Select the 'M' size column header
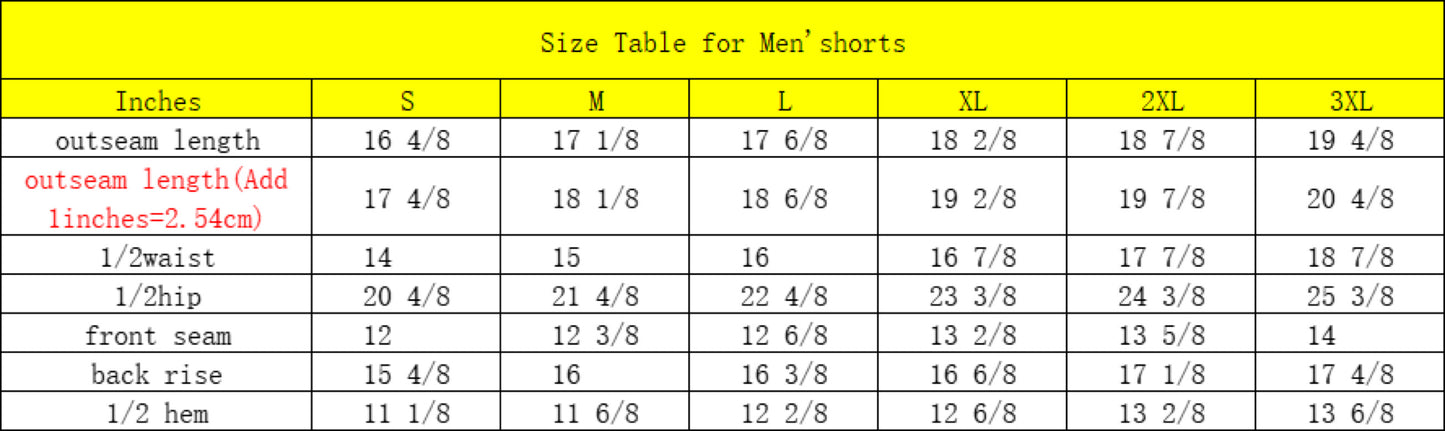Viewport: 1445px width, 431px height. (x=596, y=101)
